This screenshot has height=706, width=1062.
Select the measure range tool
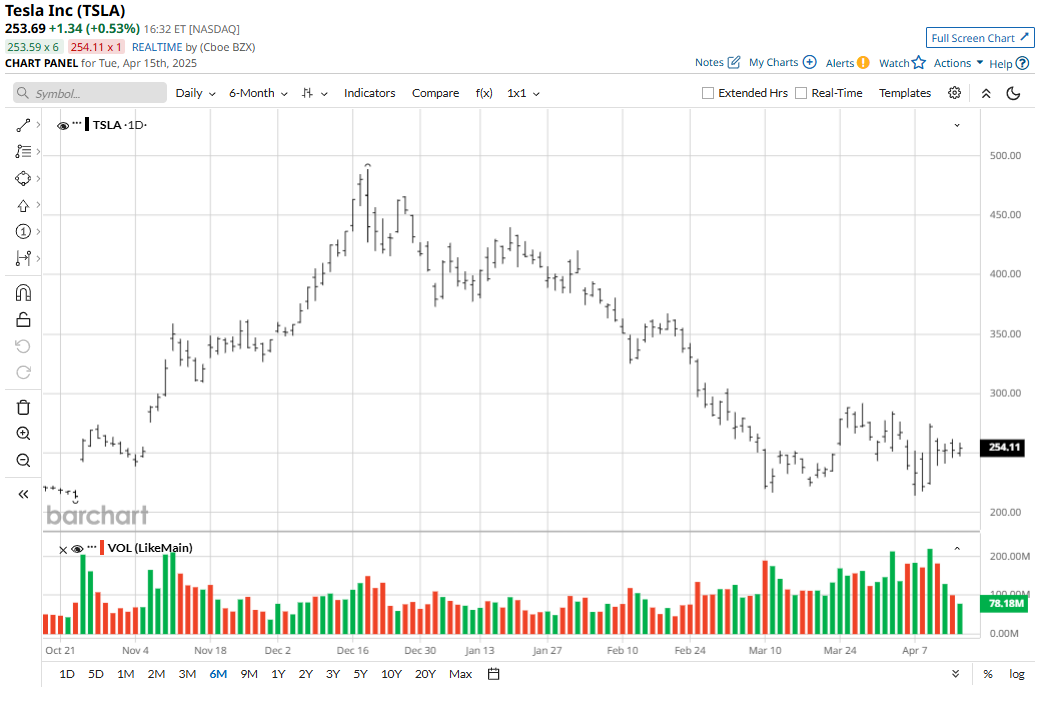click(23, 258)
